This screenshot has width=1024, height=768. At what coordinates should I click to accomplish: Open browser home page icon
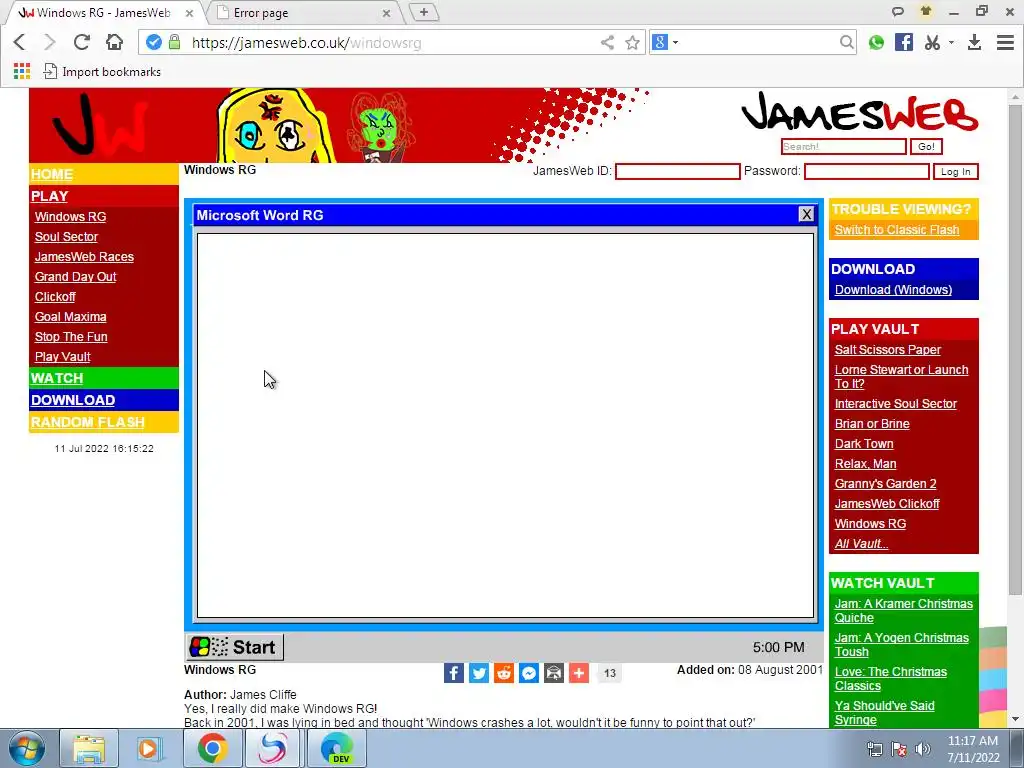114,42
